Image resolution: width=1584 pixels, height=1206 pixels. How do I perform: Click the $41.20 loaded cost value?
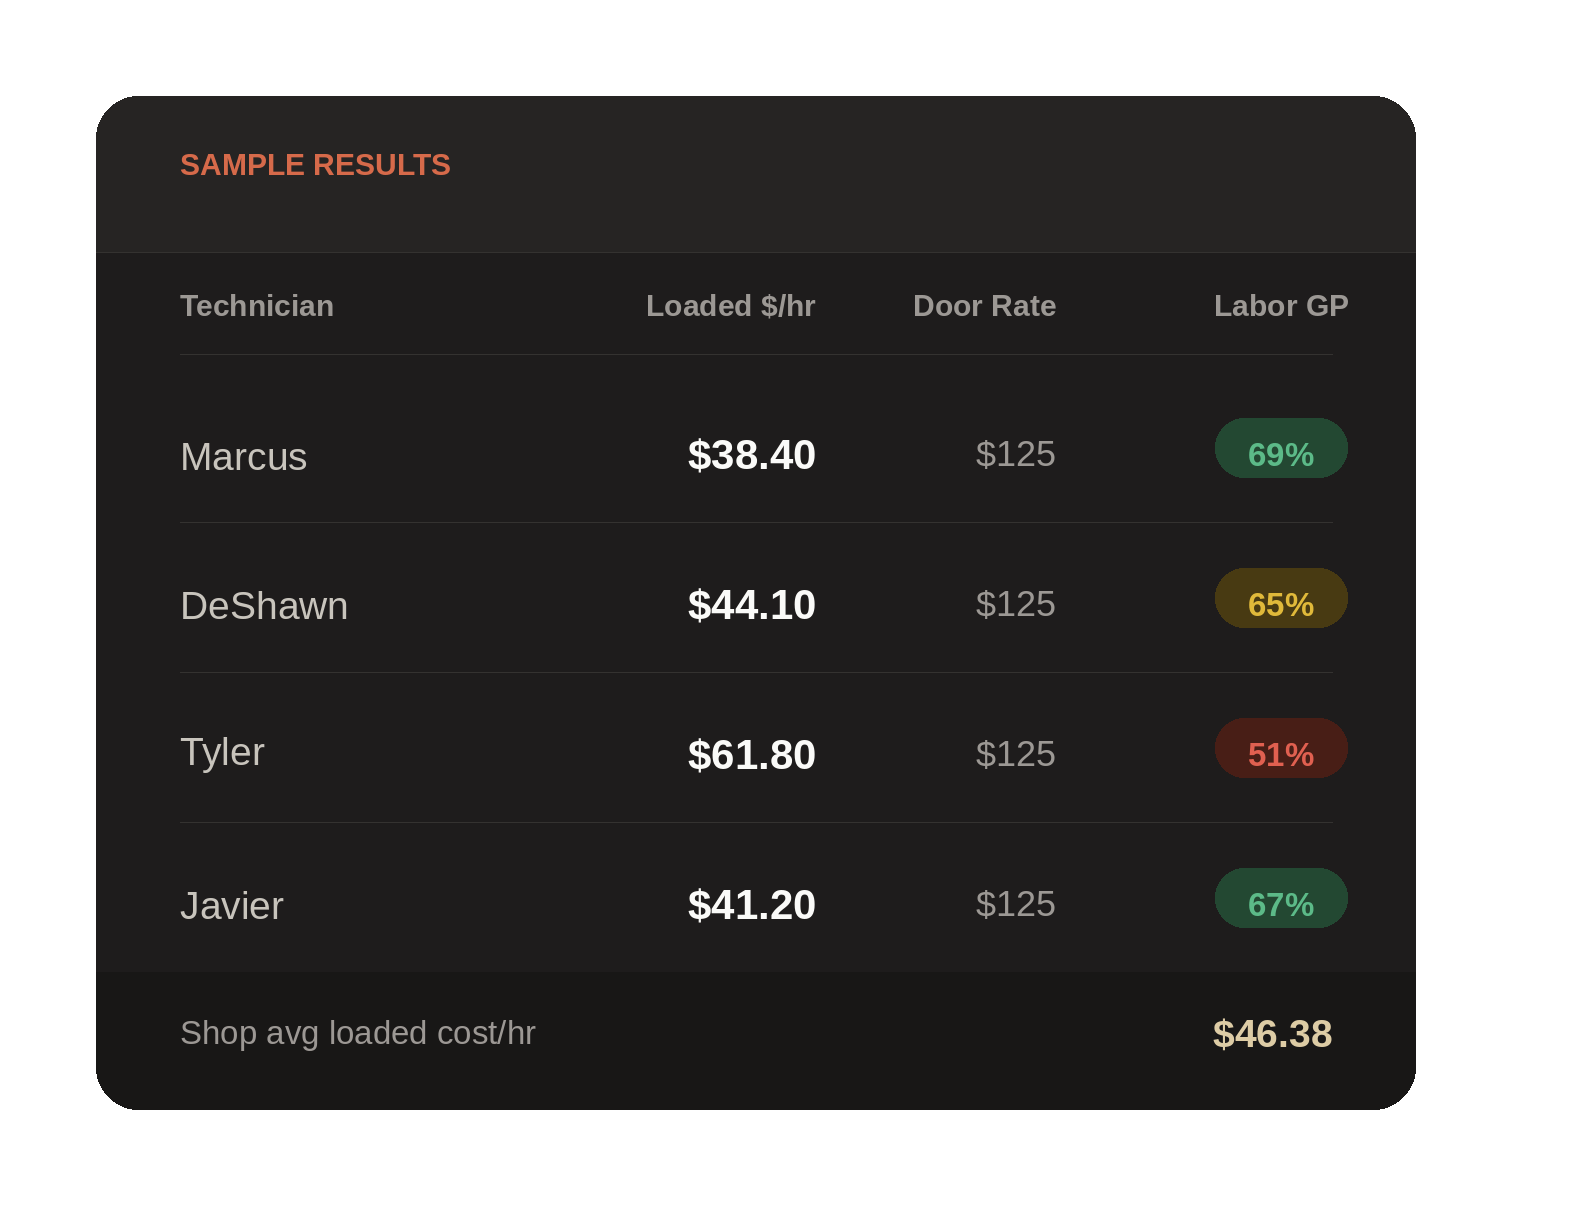tap(752, 905)
